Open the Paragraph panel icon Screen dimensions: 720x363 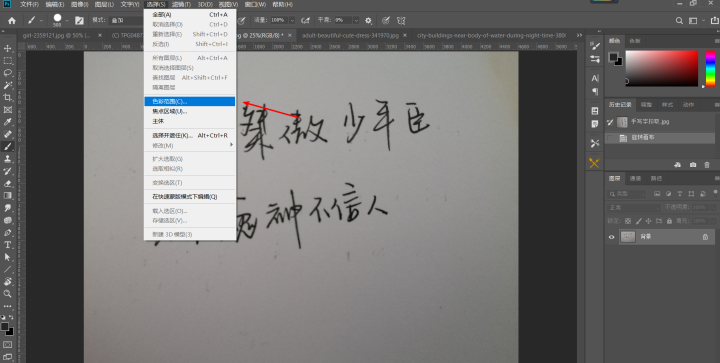pyautogui.click(x=595, y=91)
